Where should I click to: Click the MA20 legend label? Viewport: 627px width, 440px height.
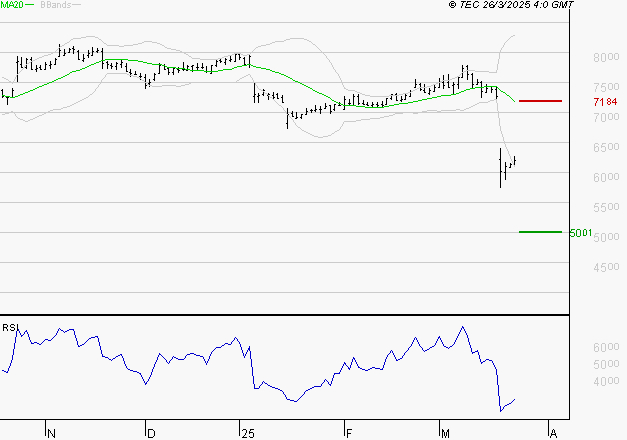11,5
